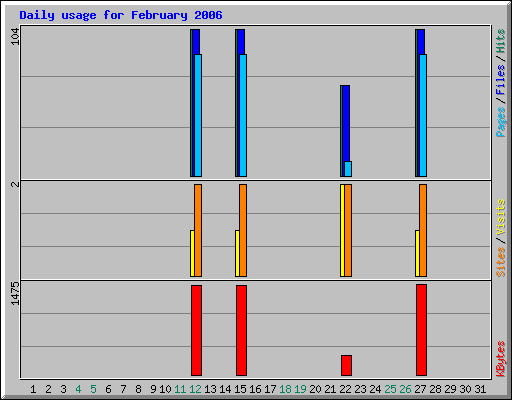
Task: Click day 27 on the date axis
Action: (x=420, y=389)
